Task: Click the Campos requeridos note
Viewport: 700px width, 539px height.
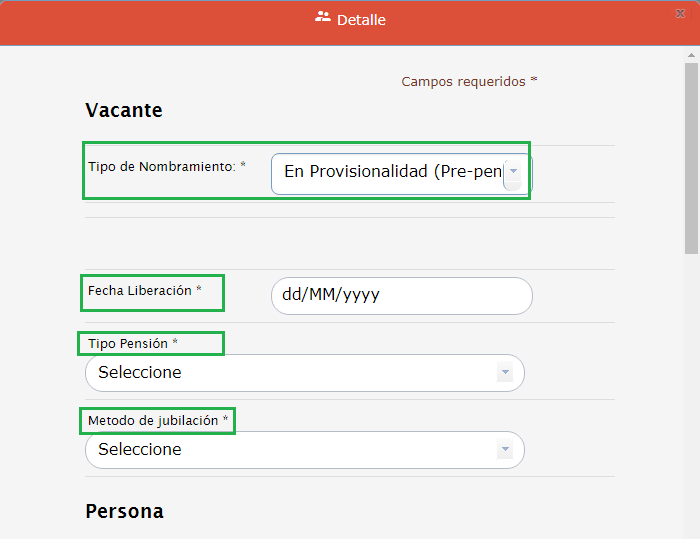Action: [x=469, y=82]
